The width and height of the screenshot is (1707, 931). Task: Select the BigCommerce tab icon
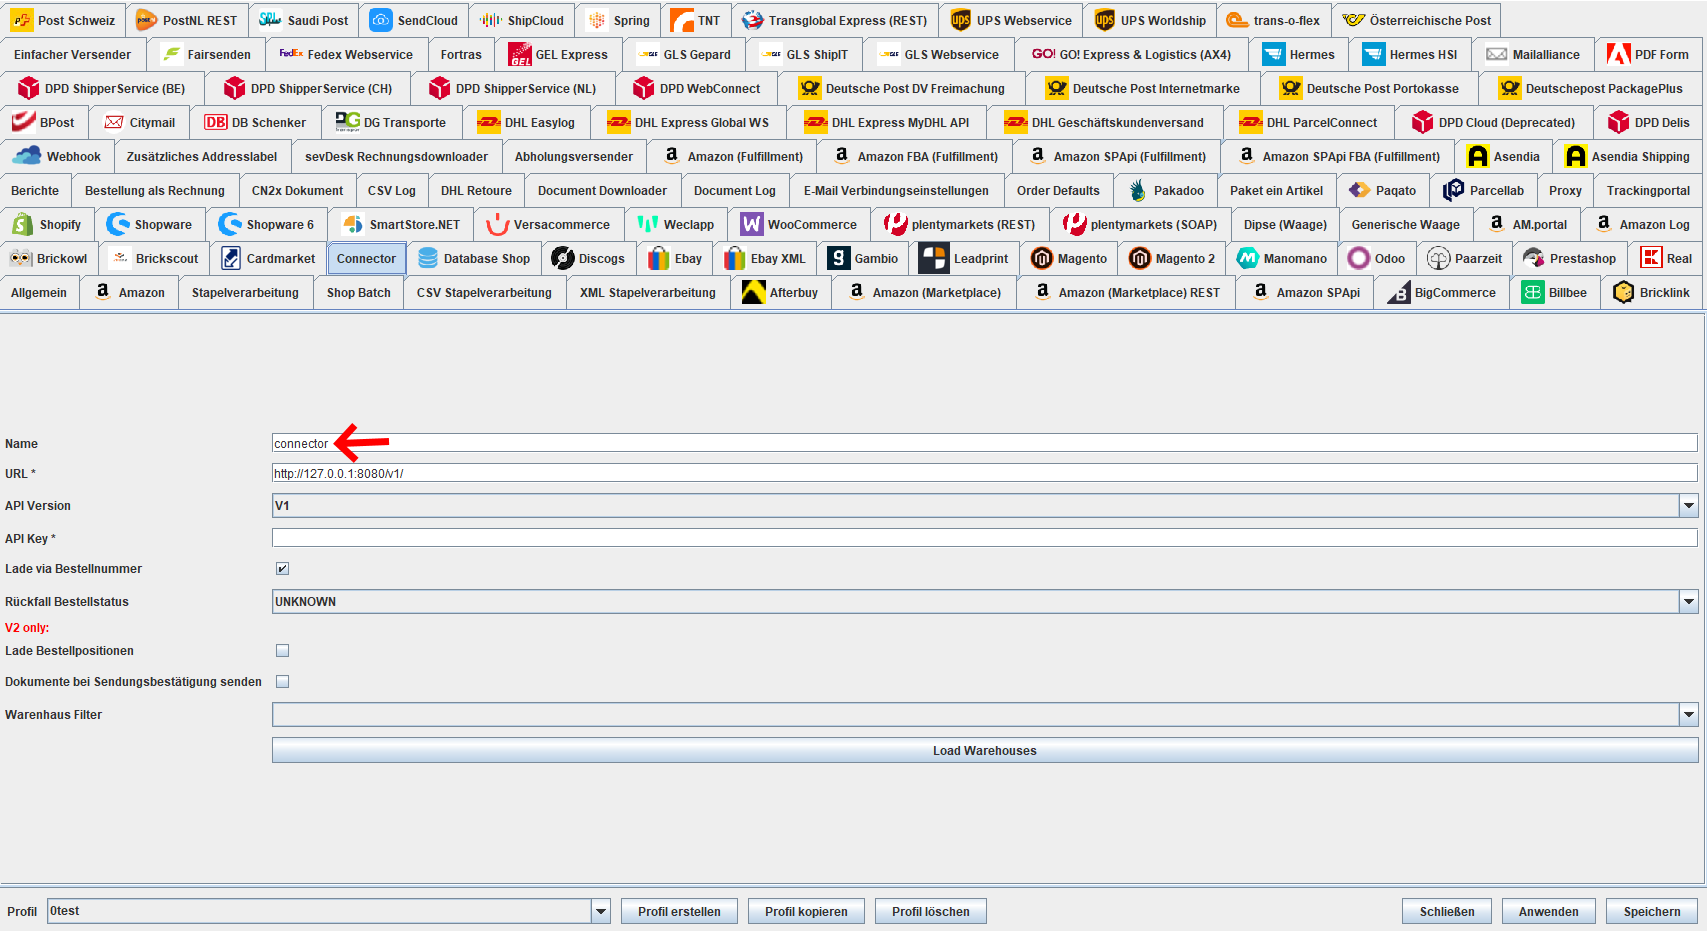[x=1398, y=292]
